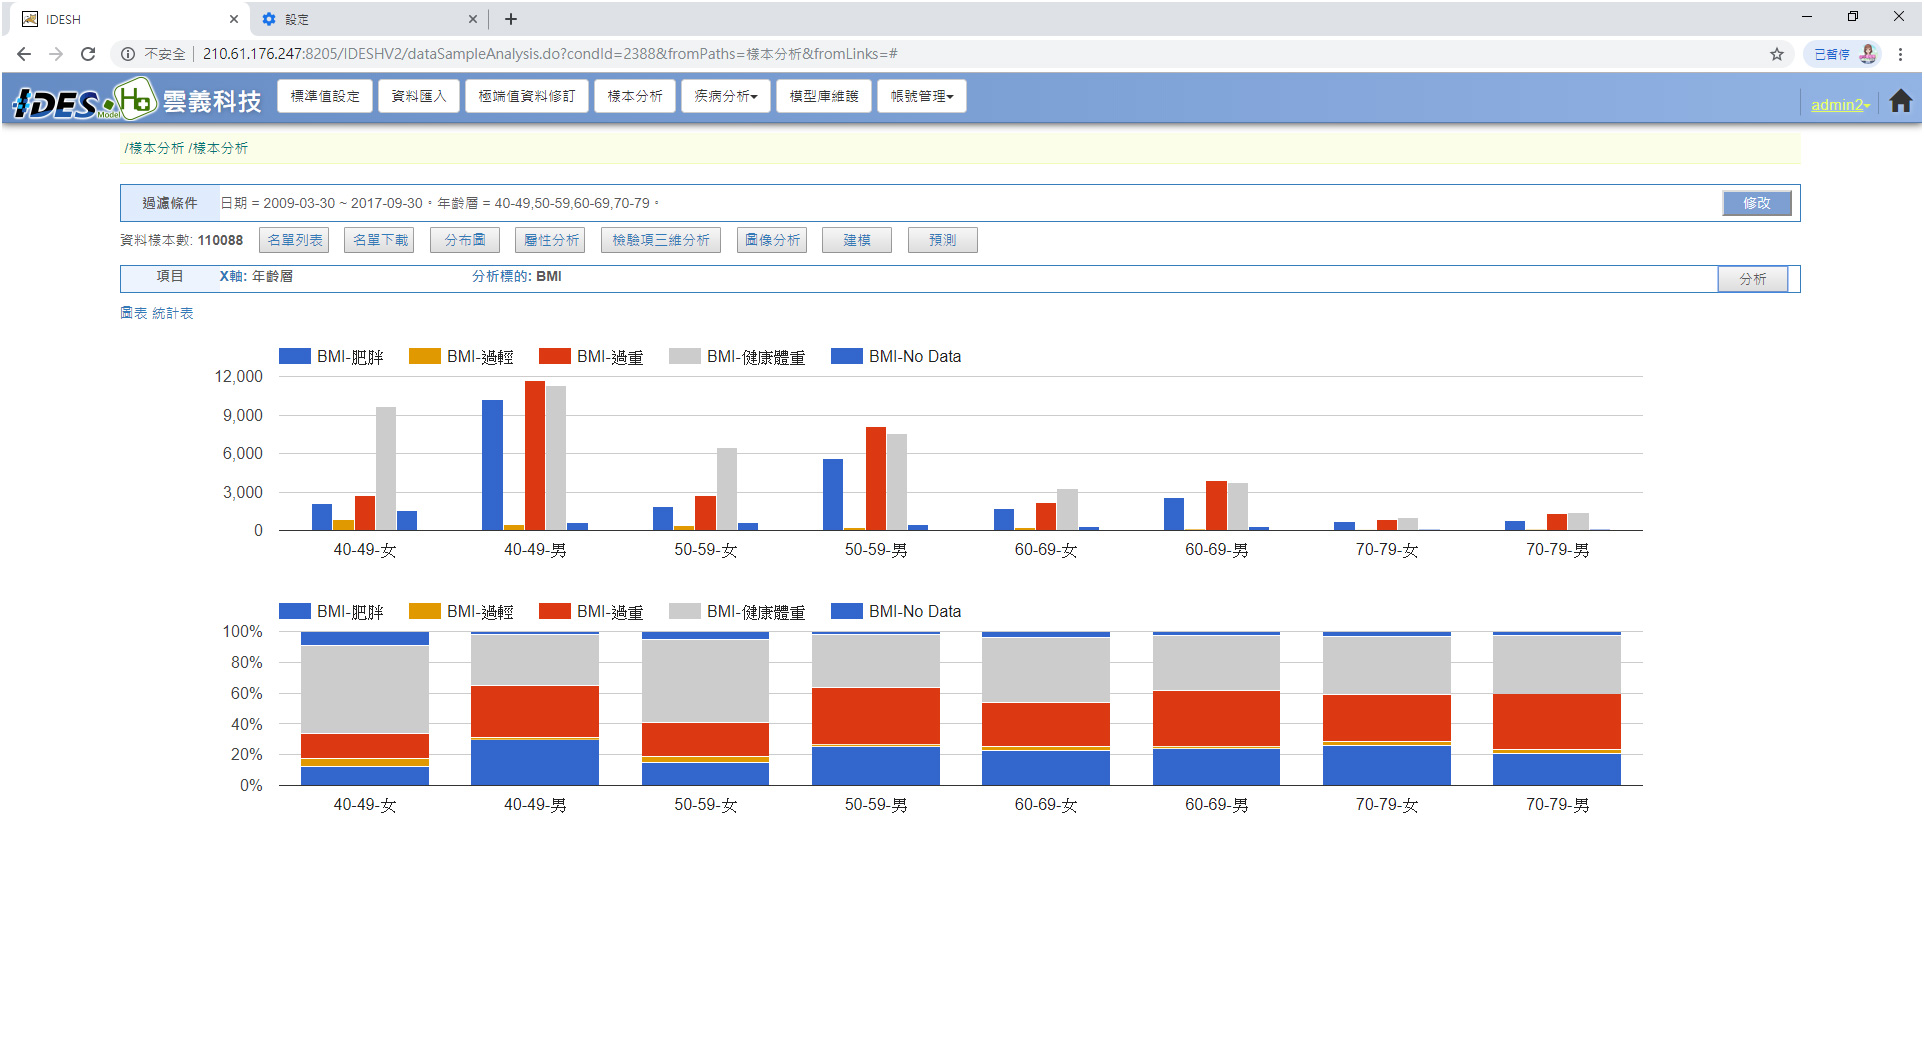Image resolution: width=1924 pixels, height=1044 pixels.
Task: Open the 極端值資料修訂 menu
Action: (527, 96)
